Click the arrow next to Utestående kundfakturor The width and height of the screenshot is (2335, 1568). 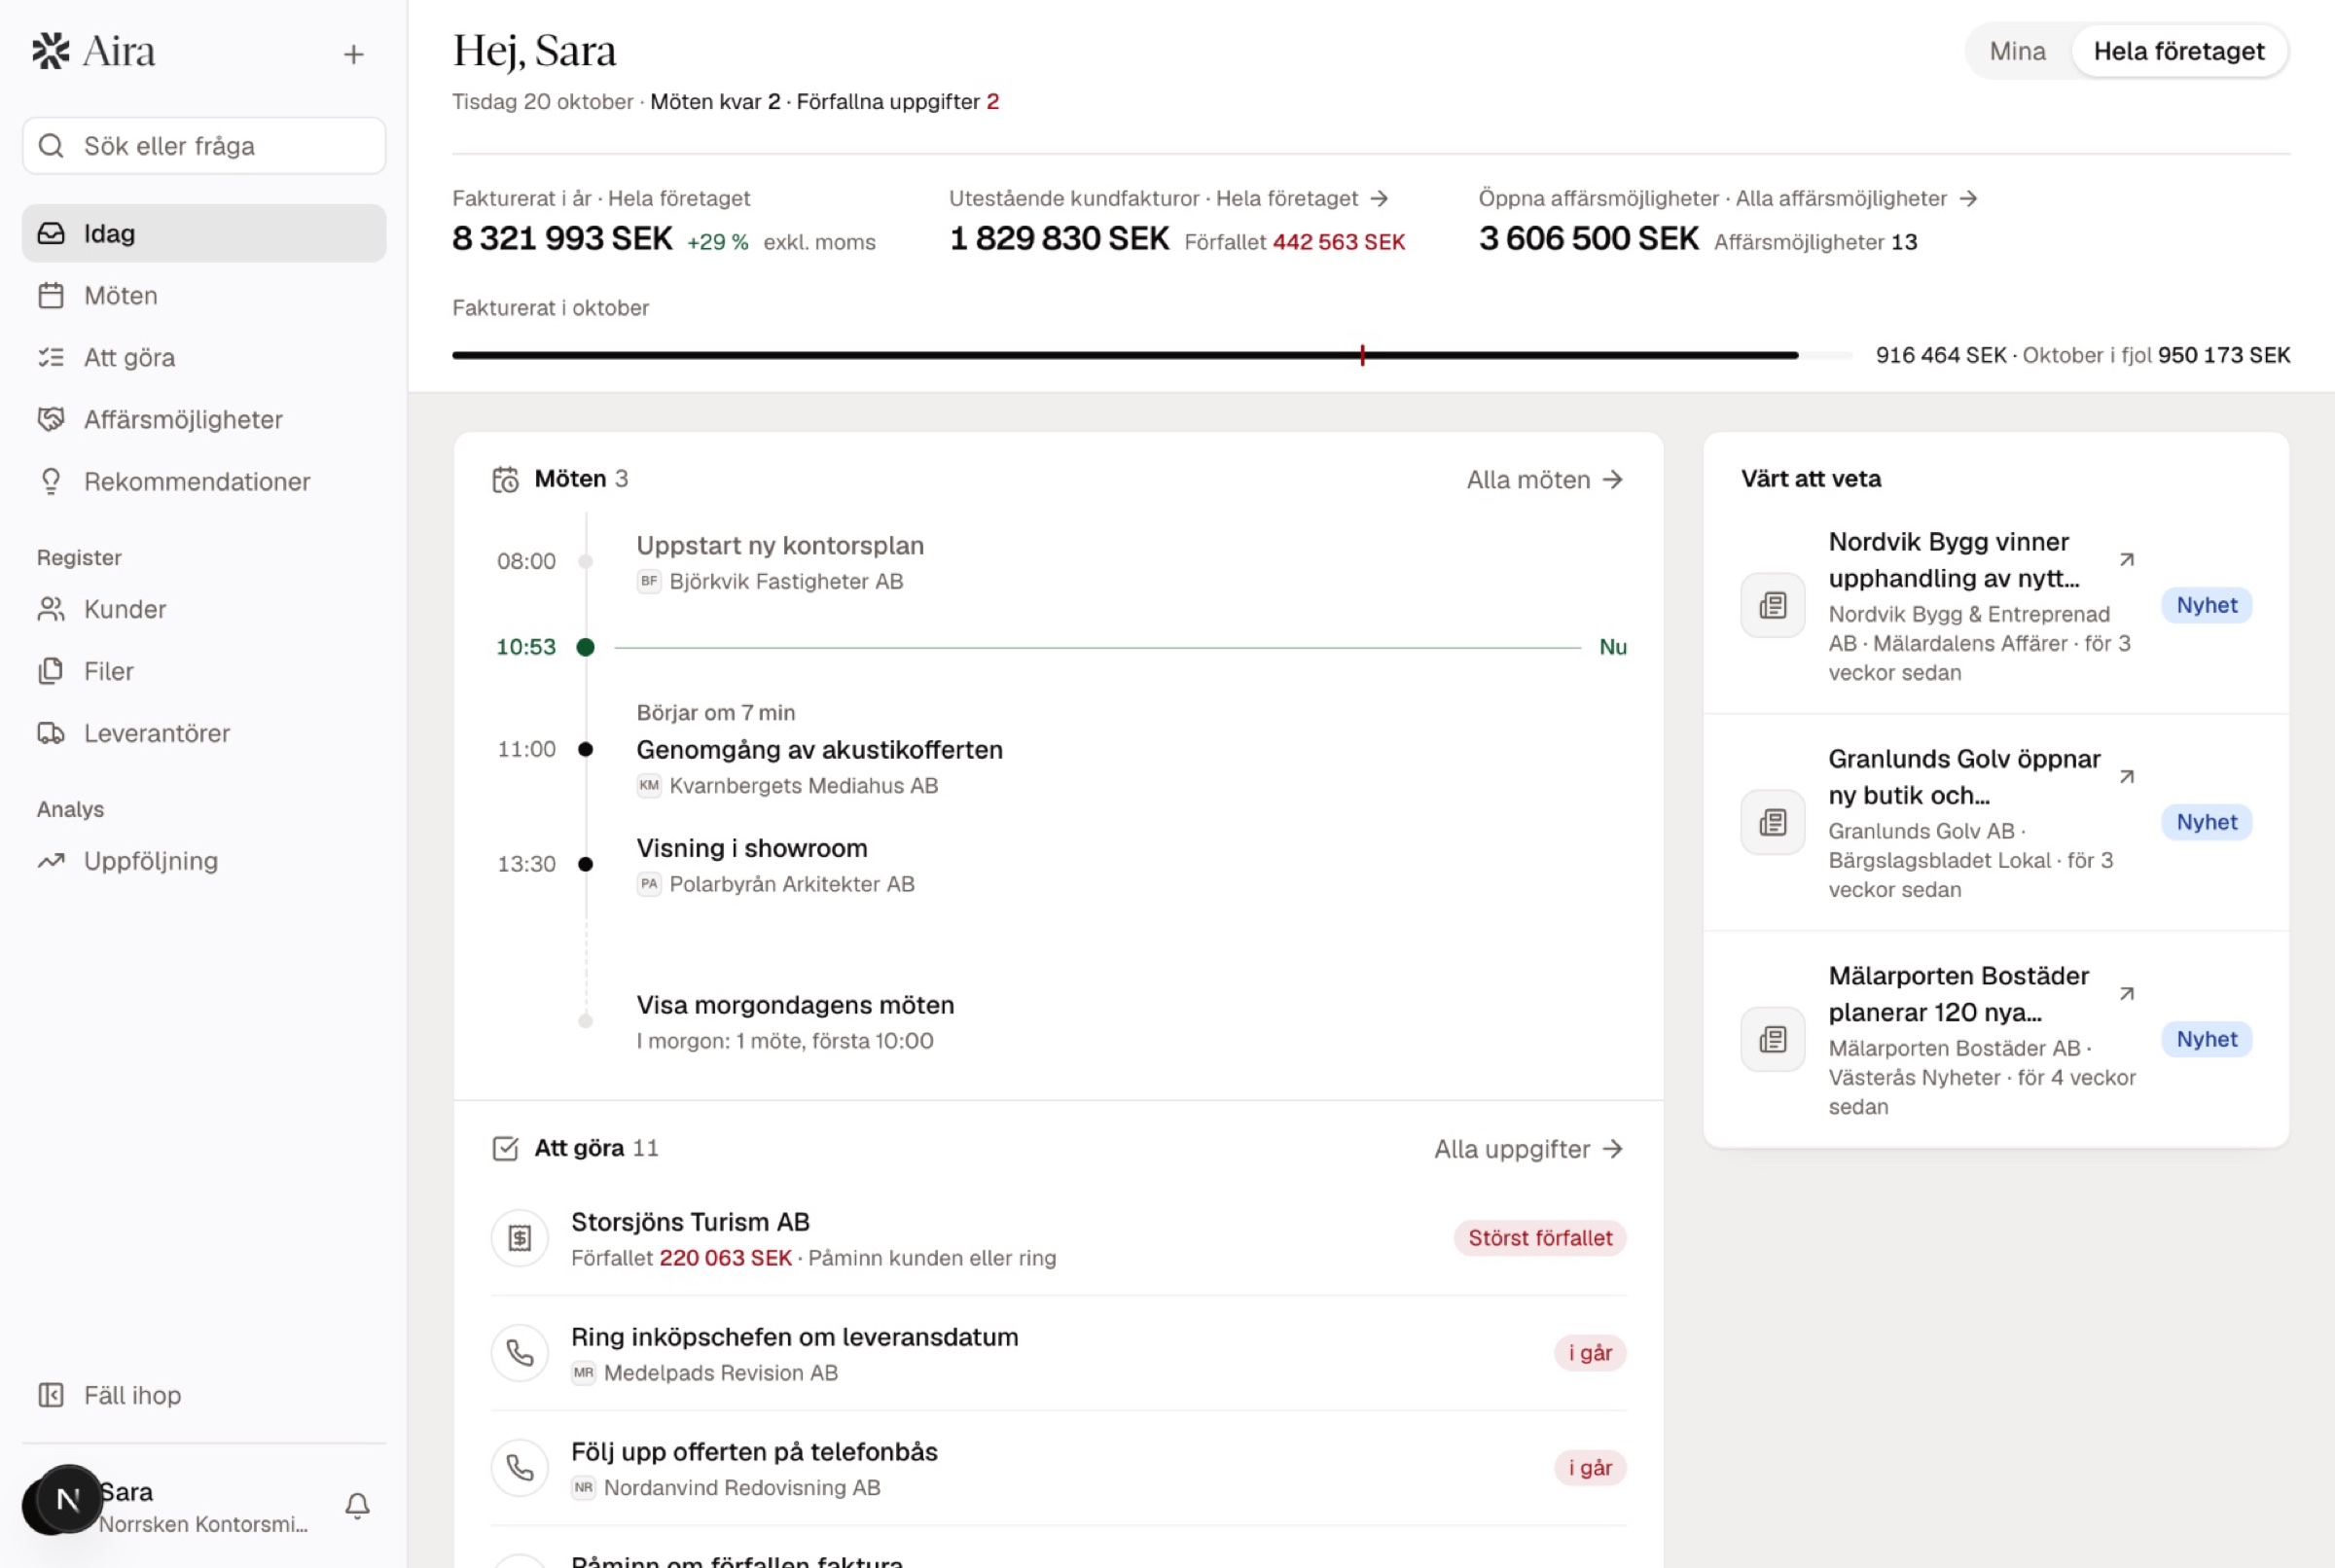(1380, 199)
